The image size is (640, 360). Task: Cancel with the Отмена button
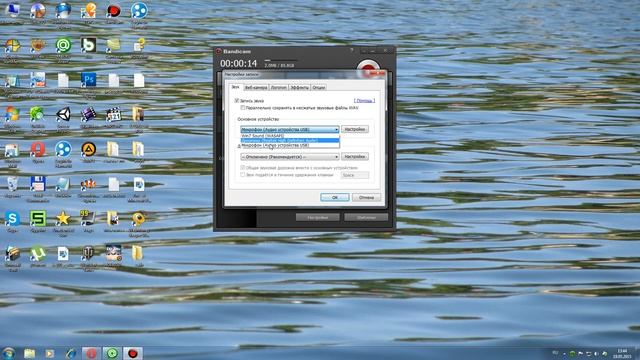click(x=366, y=197)
